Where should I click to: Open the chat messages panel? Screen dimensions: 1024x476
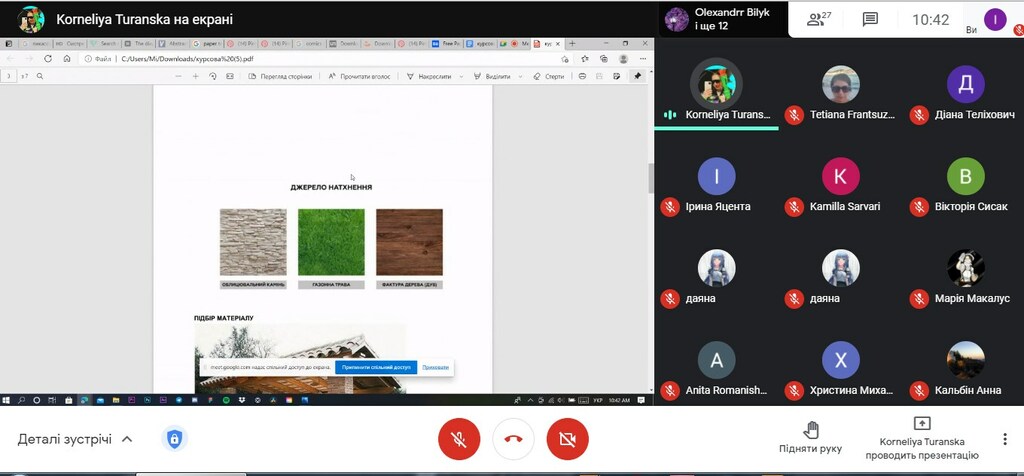point(870,19)
